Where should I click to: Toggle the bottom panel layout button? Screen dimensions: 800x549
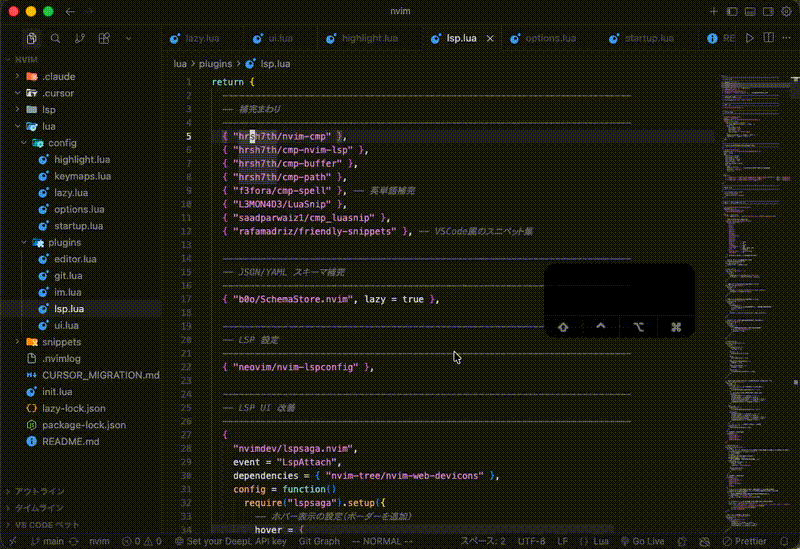[749, 11]
